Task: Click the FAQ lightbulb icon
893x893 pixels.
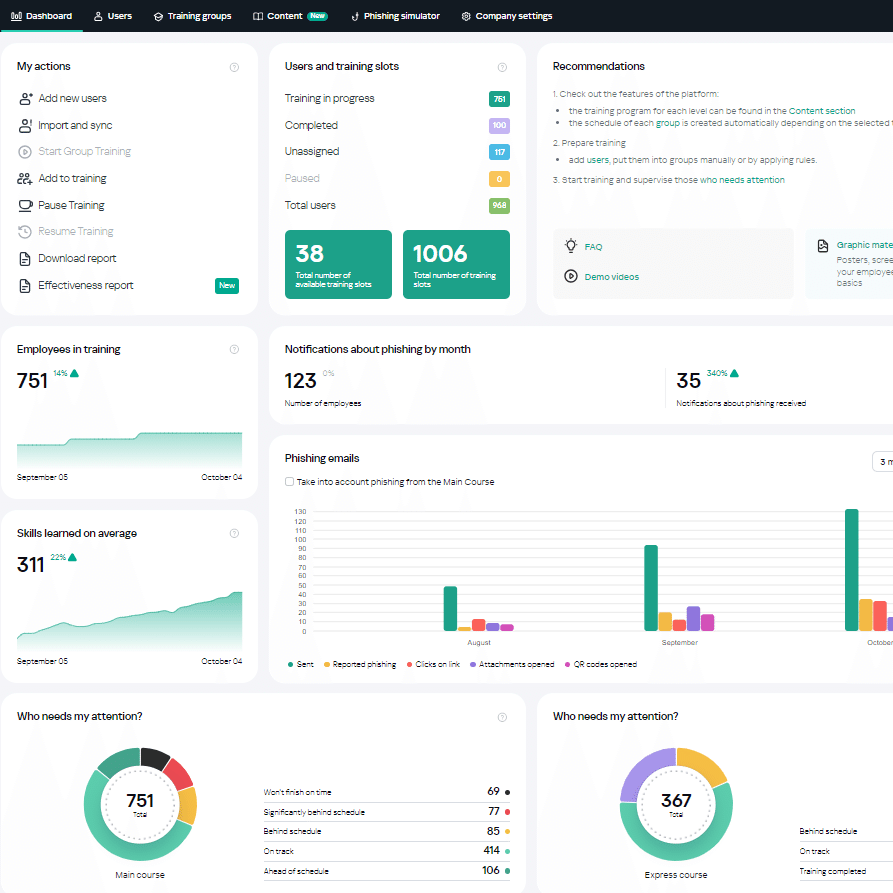Action: click(x=571, y=246)
